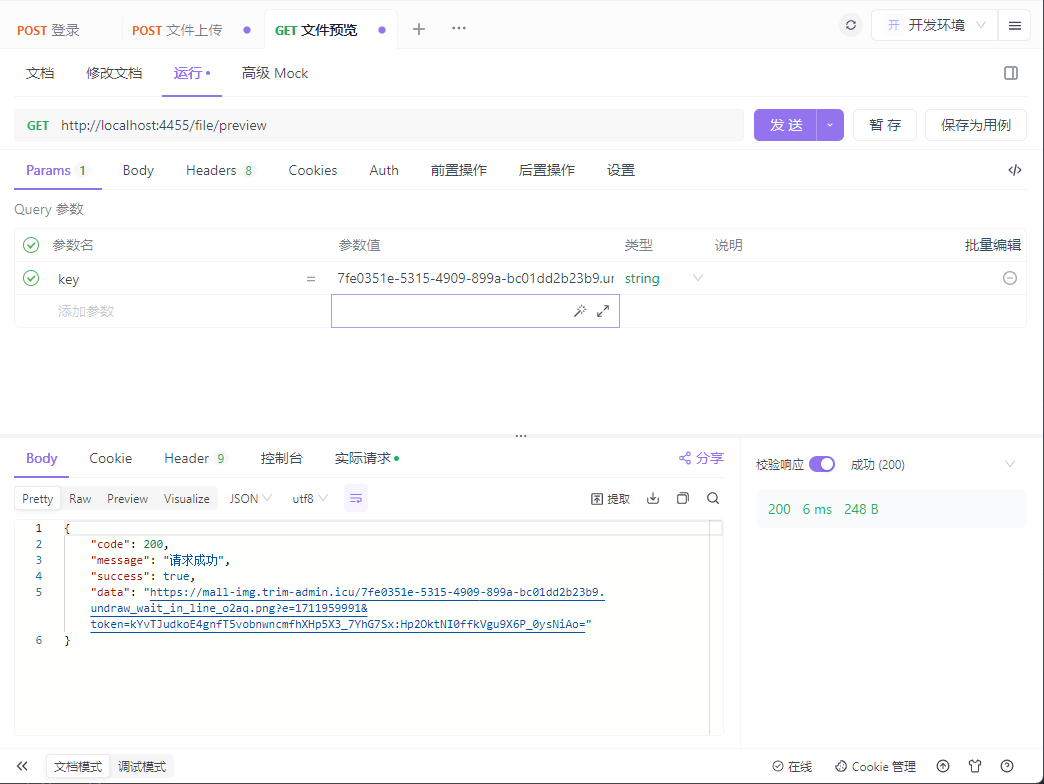Click the 暂存 button

pyautogui.click(x=885, y=125)
